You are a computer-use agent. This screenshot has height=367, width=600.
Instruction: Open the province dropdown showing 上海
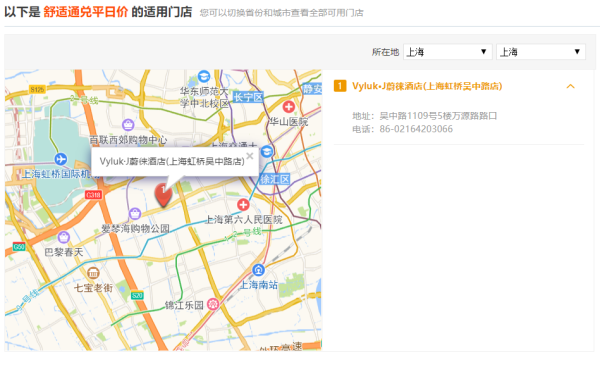pos(447,52)
